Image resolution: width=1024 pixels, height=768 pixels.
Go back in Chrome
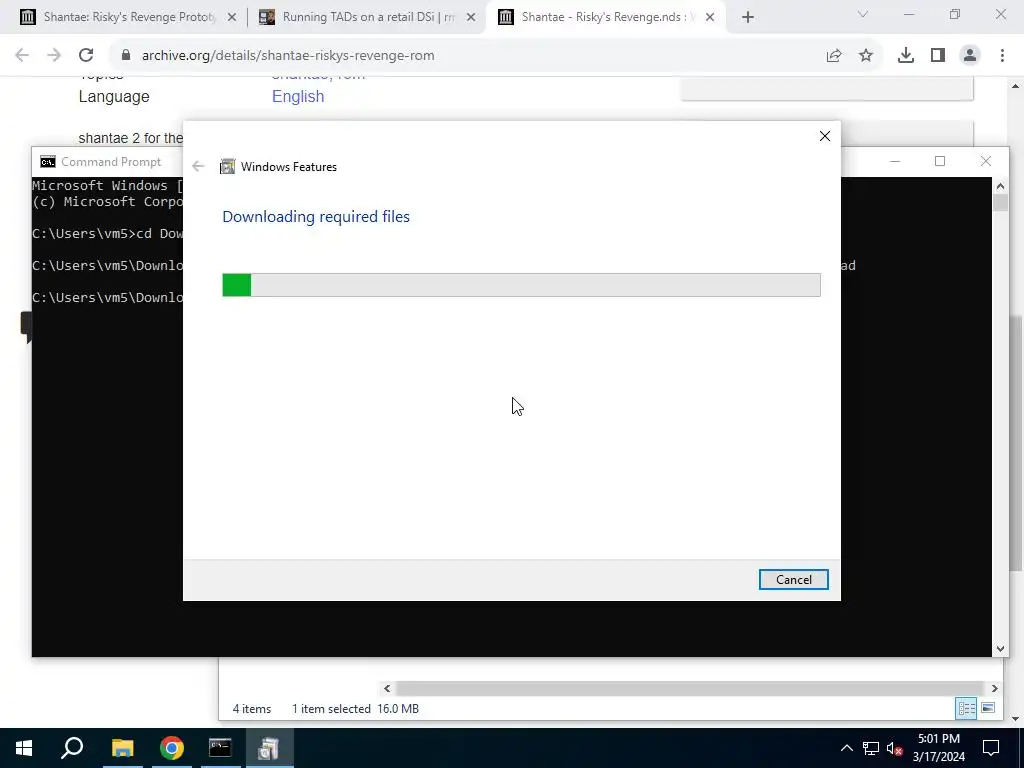pos(22,56)
